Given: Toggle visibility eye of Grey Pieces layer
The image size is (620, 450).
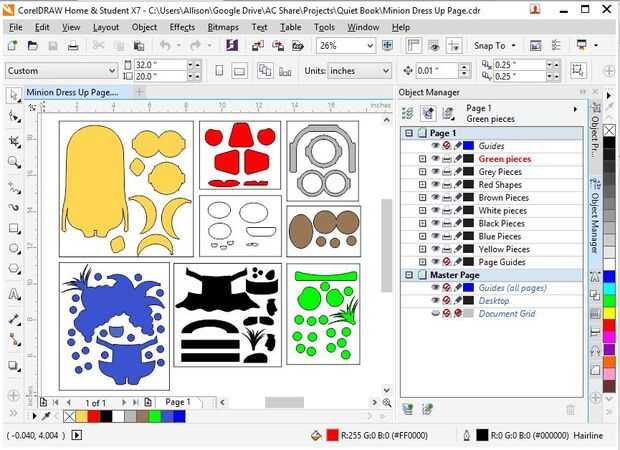Looking at the screenshot, I should click(435, 172).
